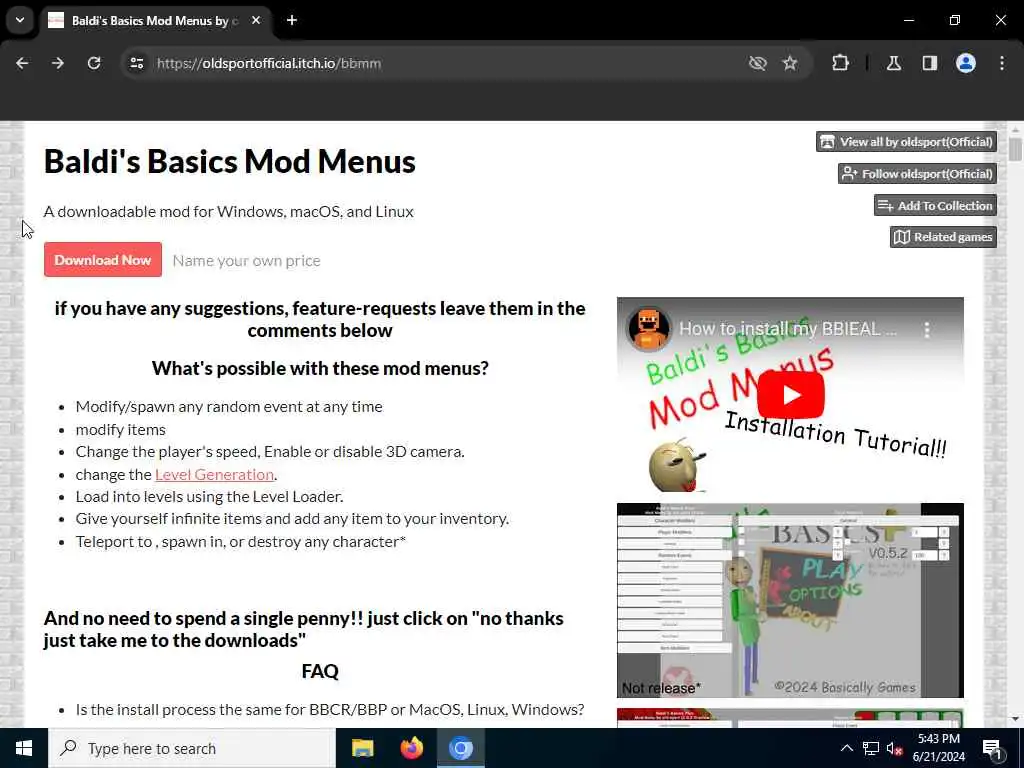Open the notification center icon
The width and height of the screenshot is (1024, 768).
pos(992,748)
